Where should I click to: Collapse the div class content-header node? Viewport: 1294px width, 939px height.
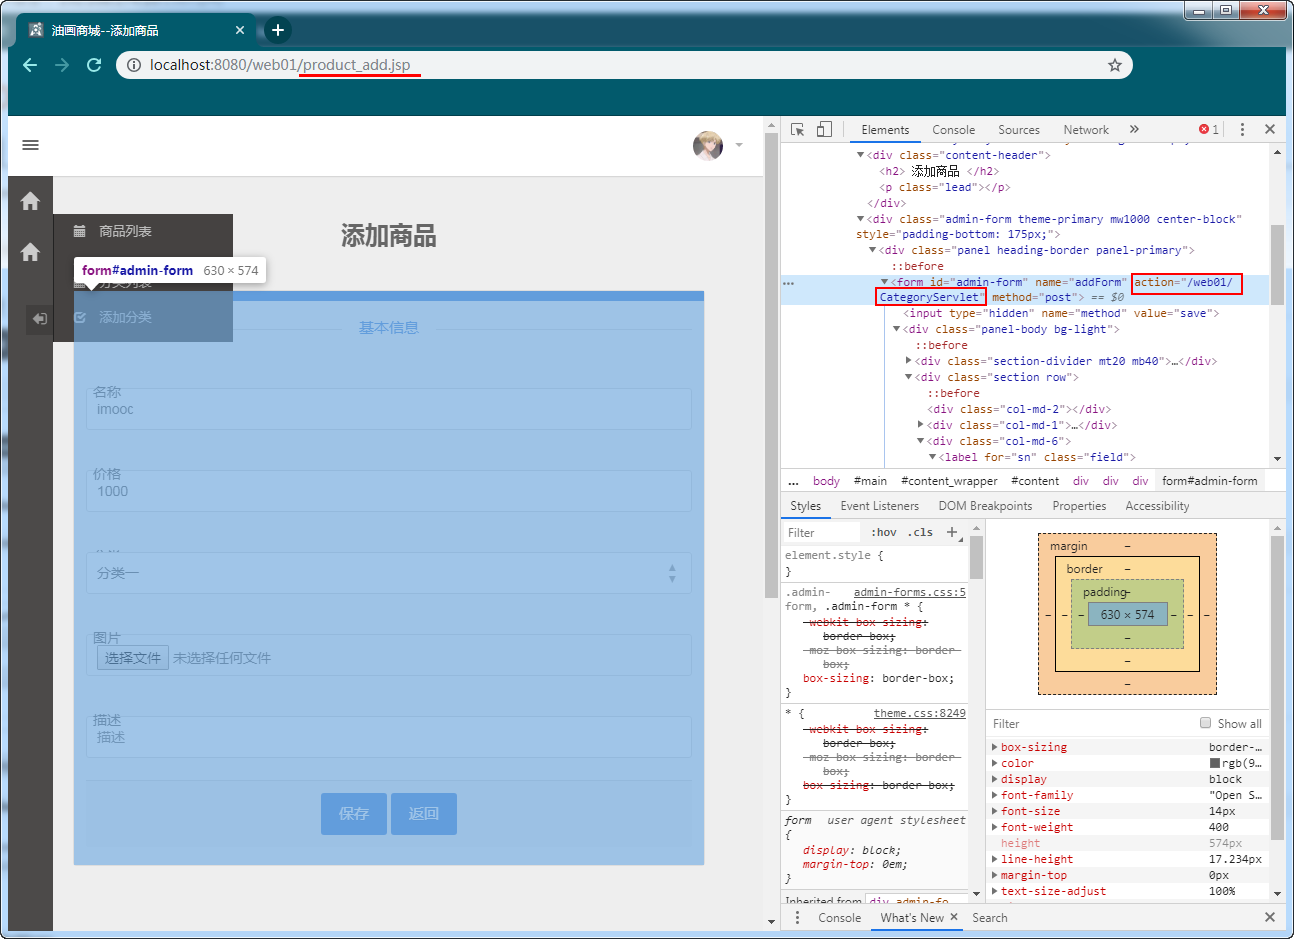pos(860,155)
